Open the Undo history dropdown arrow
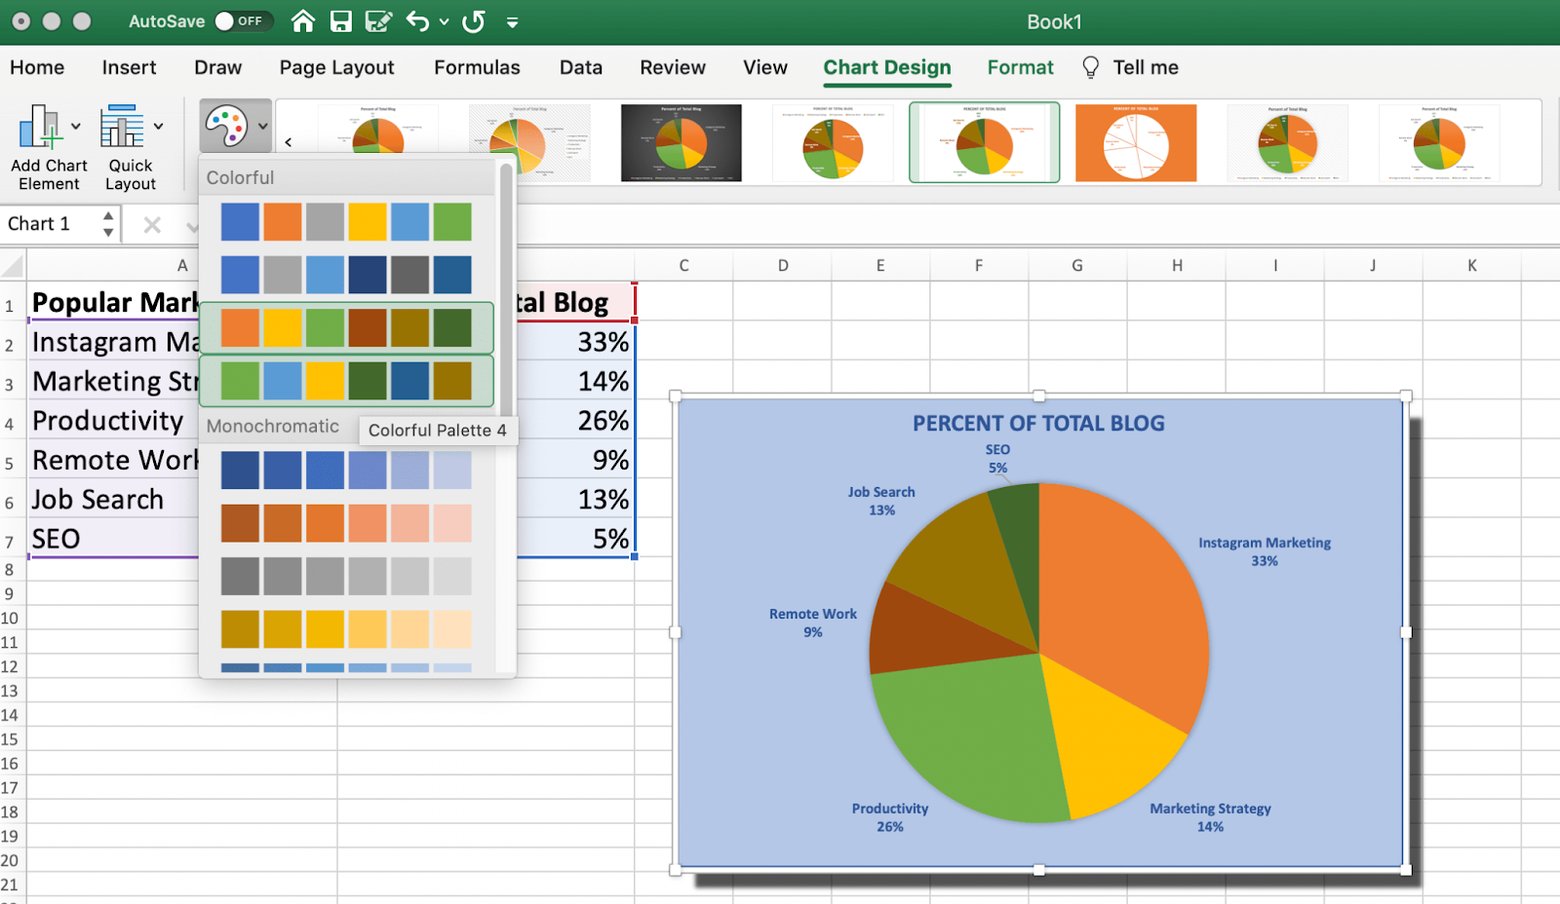The height and width of the screenshot is (904, 1560). (x=444, y=21)
